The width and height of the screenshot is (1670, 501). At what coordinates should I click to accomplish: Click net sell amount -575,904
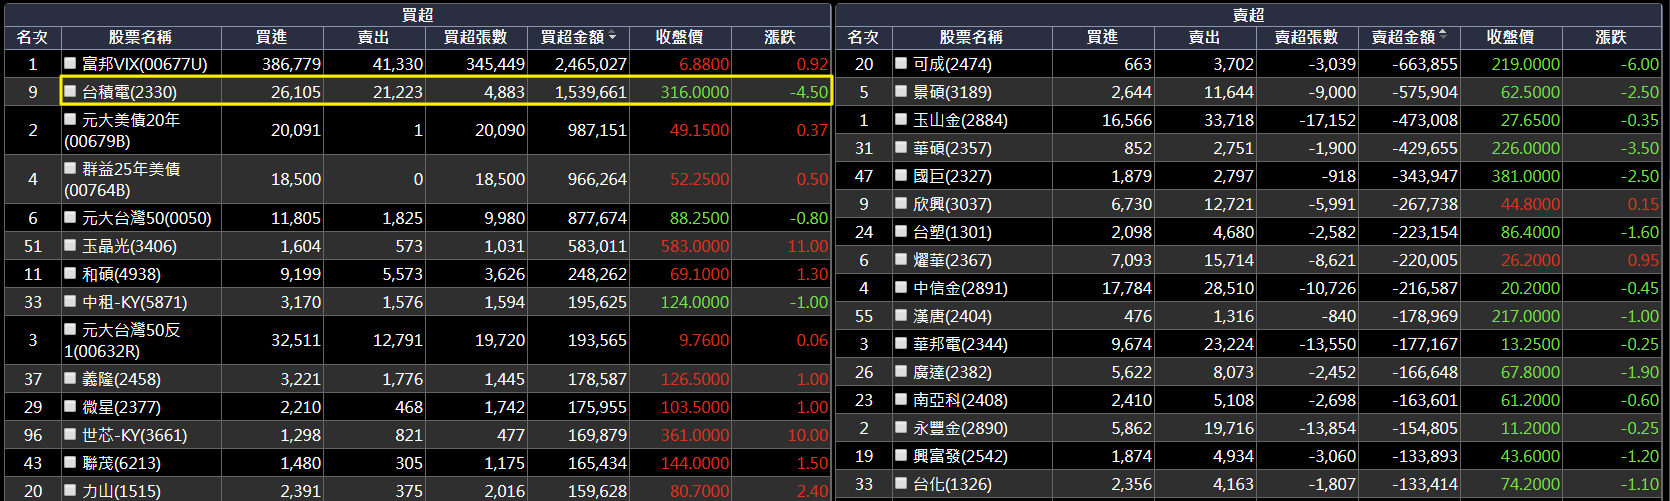pyautogui.click(x=1425, y=92)
